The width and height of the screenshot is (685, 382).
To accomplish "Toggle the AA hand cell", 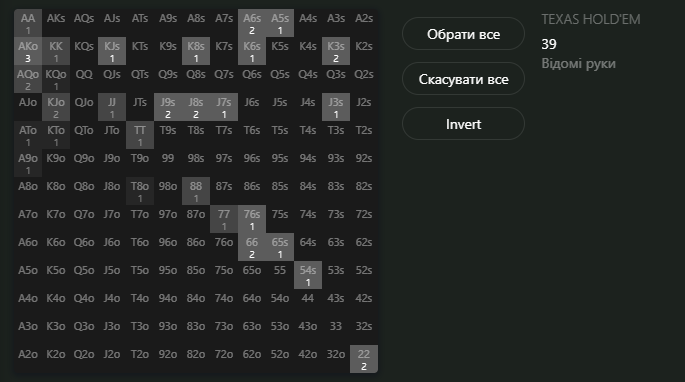I will point(28,23).
